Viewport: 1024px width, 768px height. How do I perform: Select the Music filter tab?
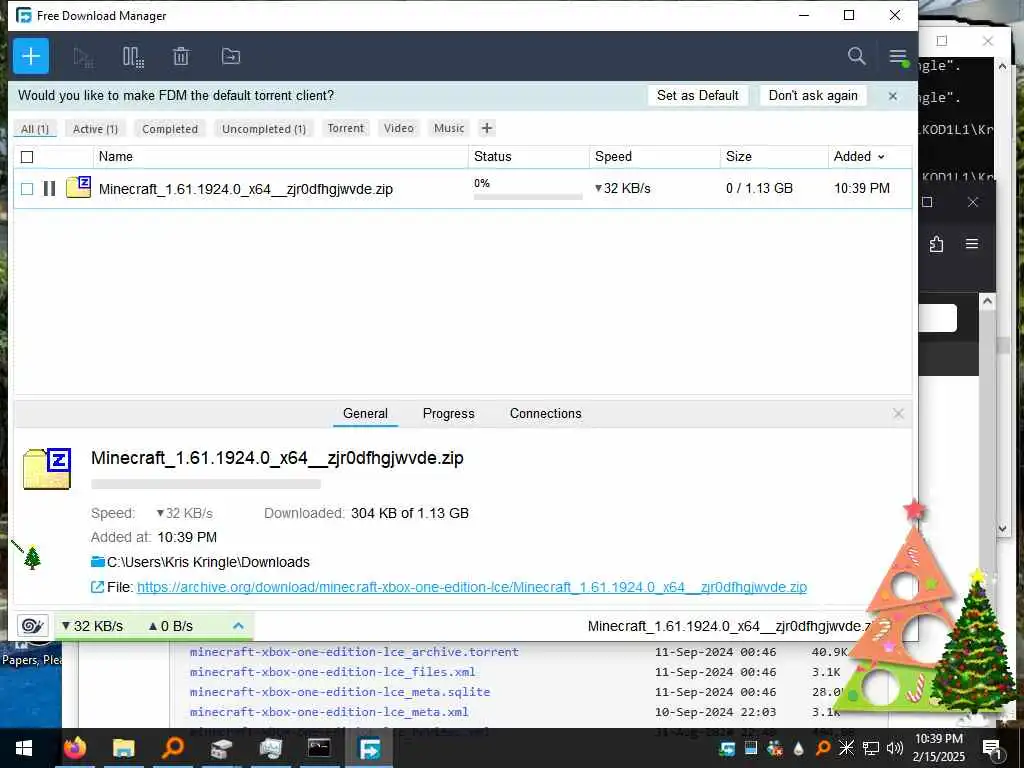[449, 128]
